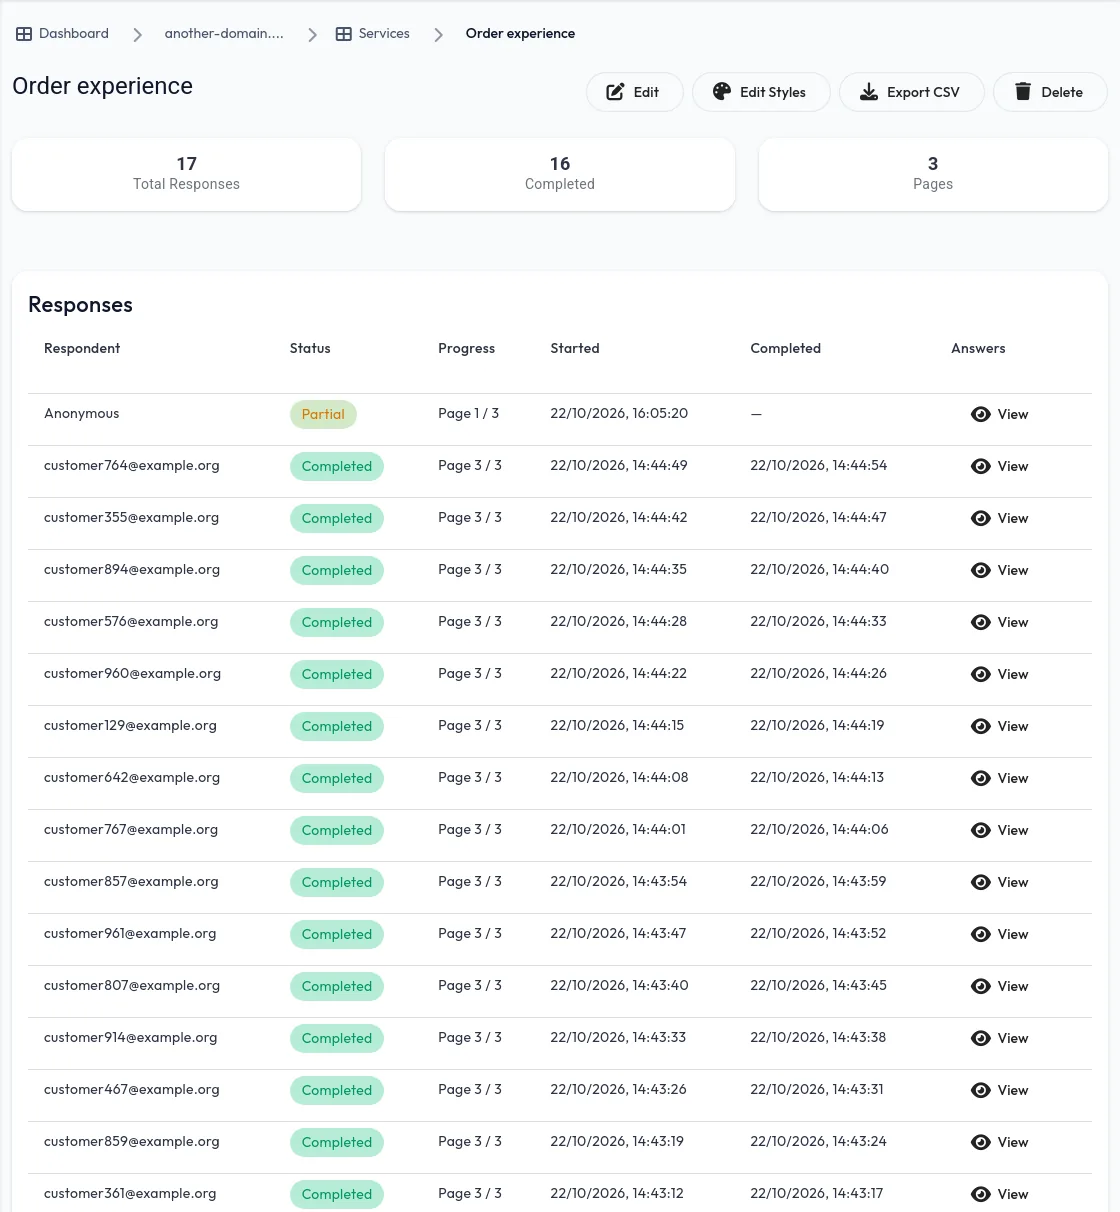Click the Export CSV button label
The height and width of the screenshot is (1212, 1120).
[923, 92]
